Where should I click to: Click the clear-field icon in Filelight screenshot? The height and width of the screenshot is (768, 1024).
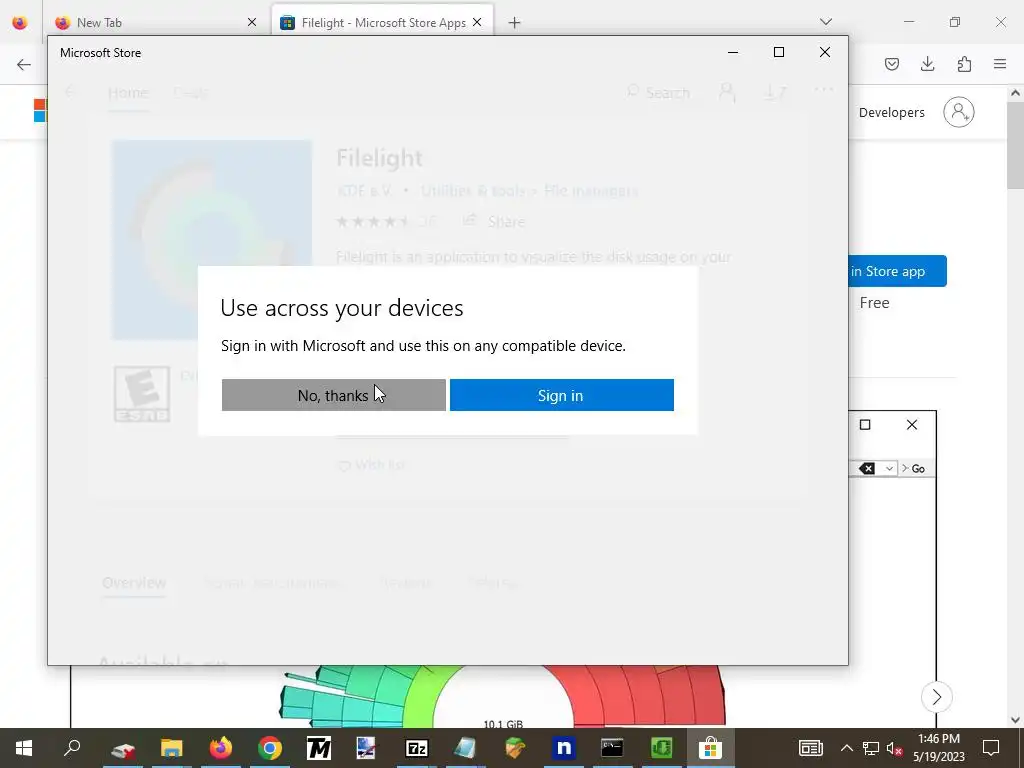click(x=867, y=468)
